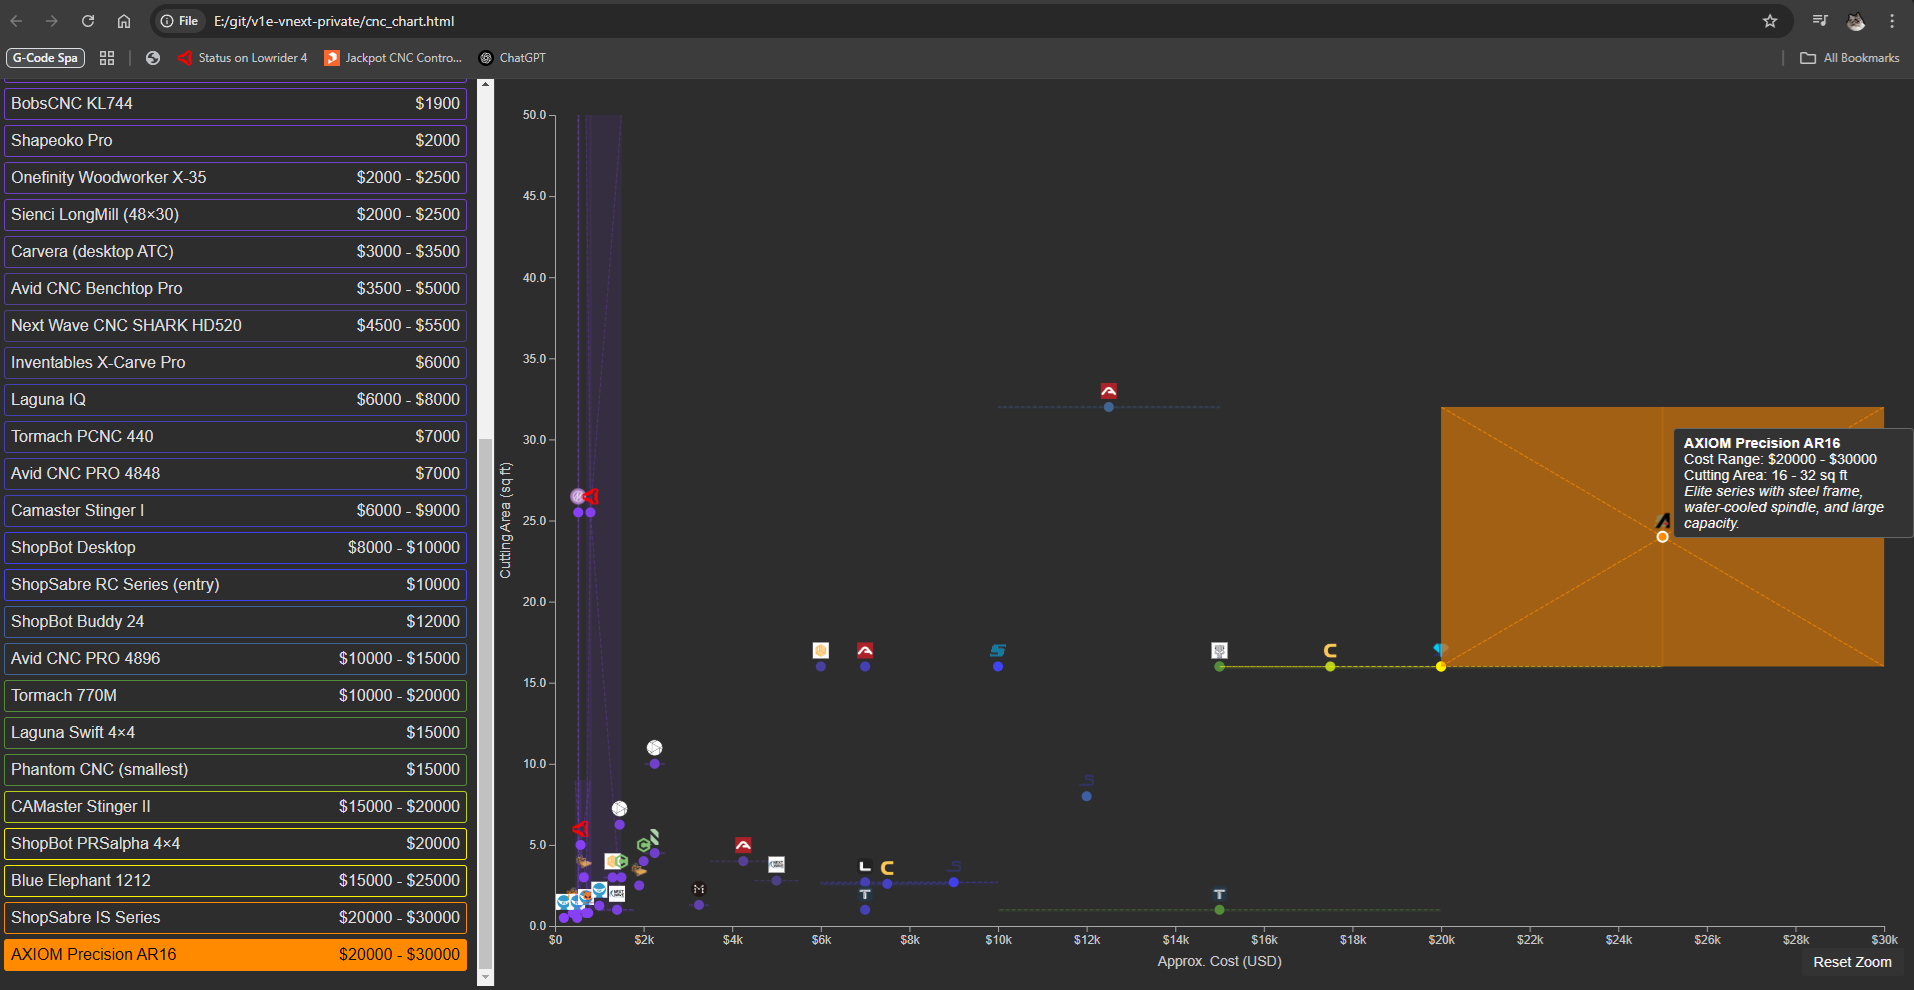The width and height of the screenshot is (1914, 990).
Task: Click the browser forward arrow
Action: 52,21
